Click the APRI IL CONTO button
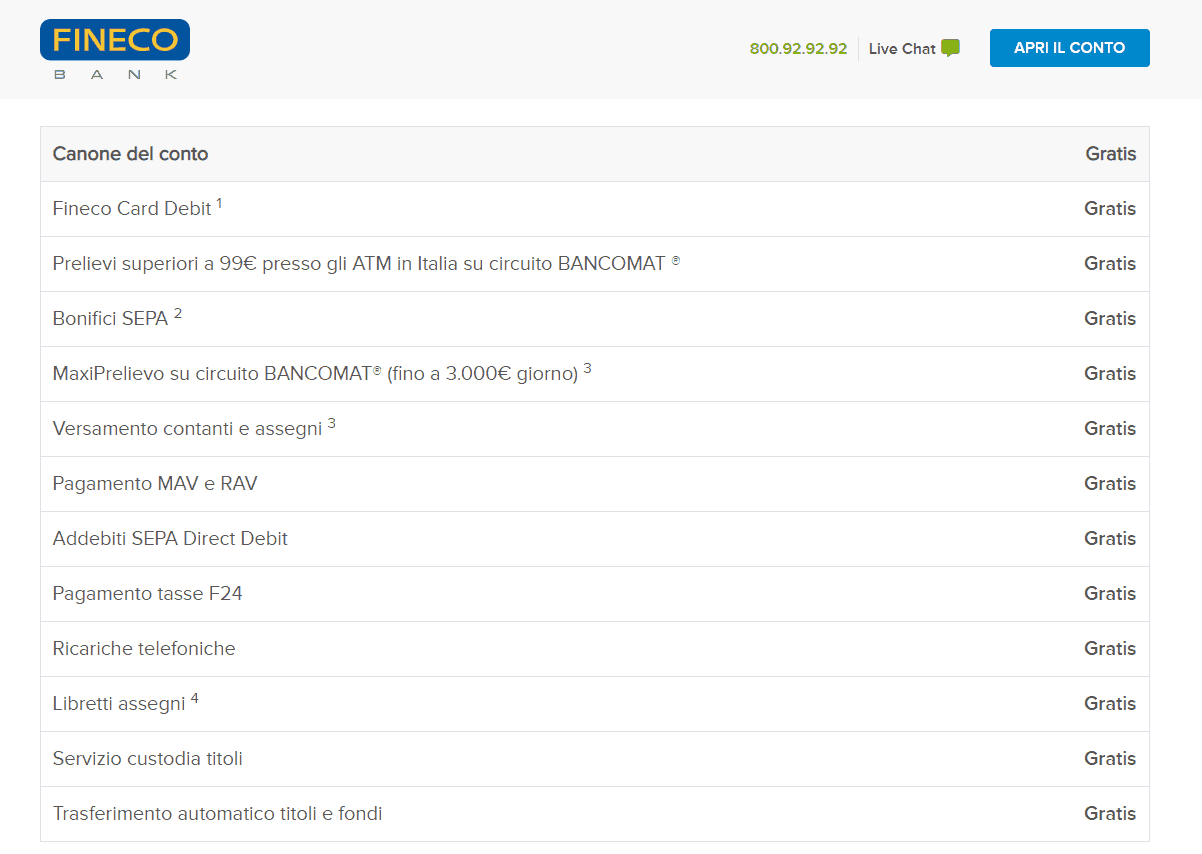The image size is (1202, 854). point(1069,48)
